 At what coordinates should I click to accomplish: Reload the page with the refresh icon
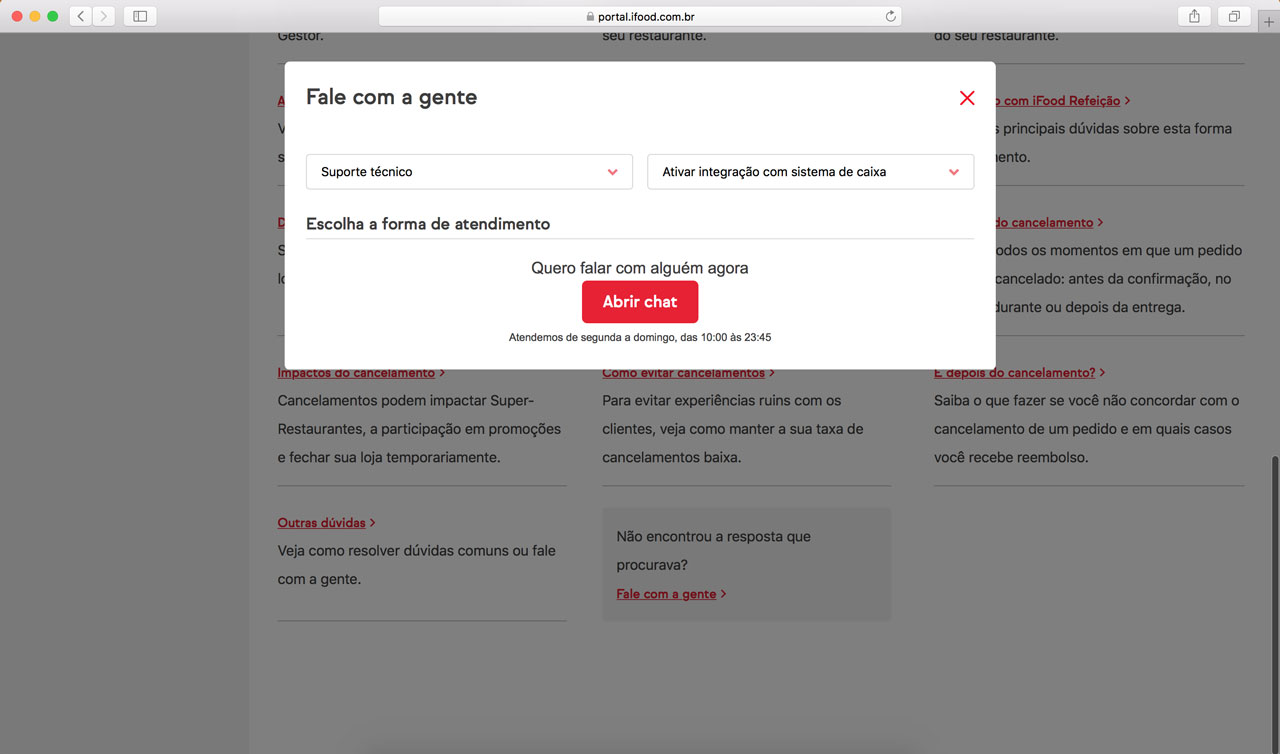891,16
